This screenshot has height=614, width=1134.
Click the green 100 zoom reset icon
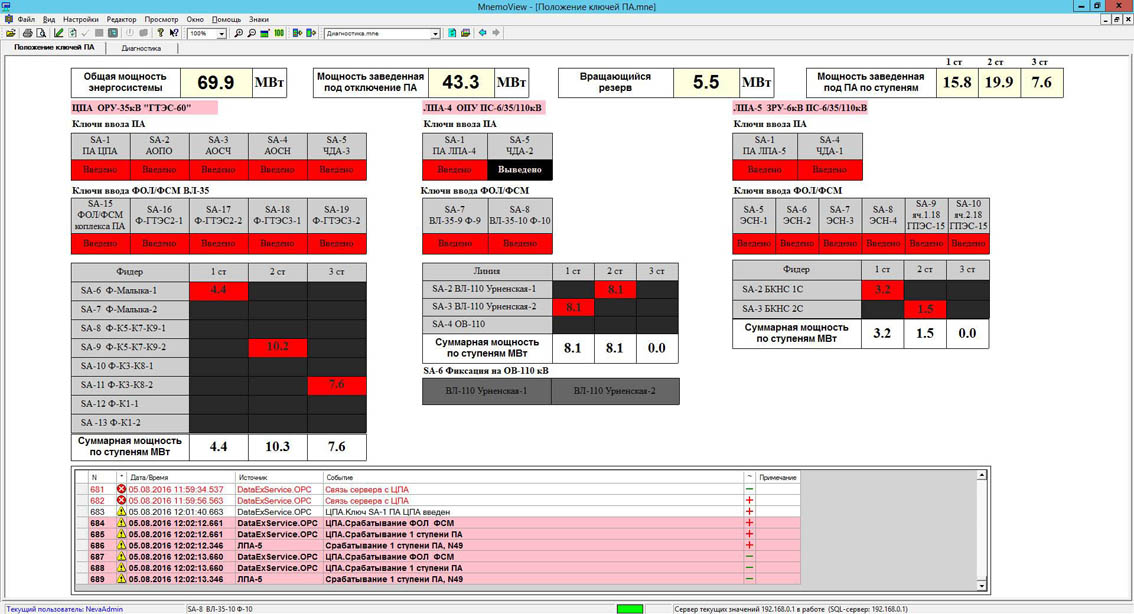click(x=279, y=33)
